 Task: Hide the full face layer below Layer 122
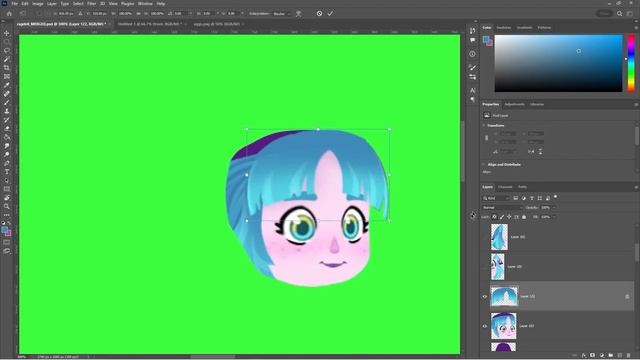click(485, 326)
